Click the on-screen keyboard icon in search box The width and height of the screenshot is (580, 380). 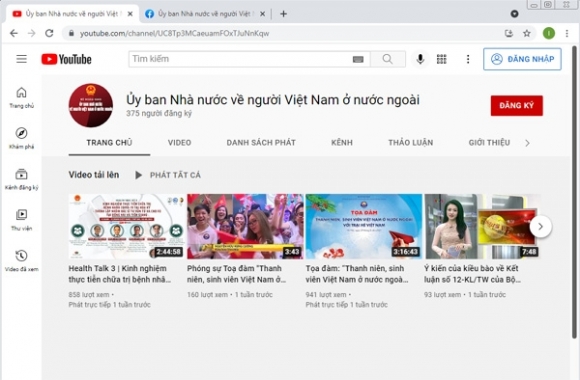(x=358, y=59)
